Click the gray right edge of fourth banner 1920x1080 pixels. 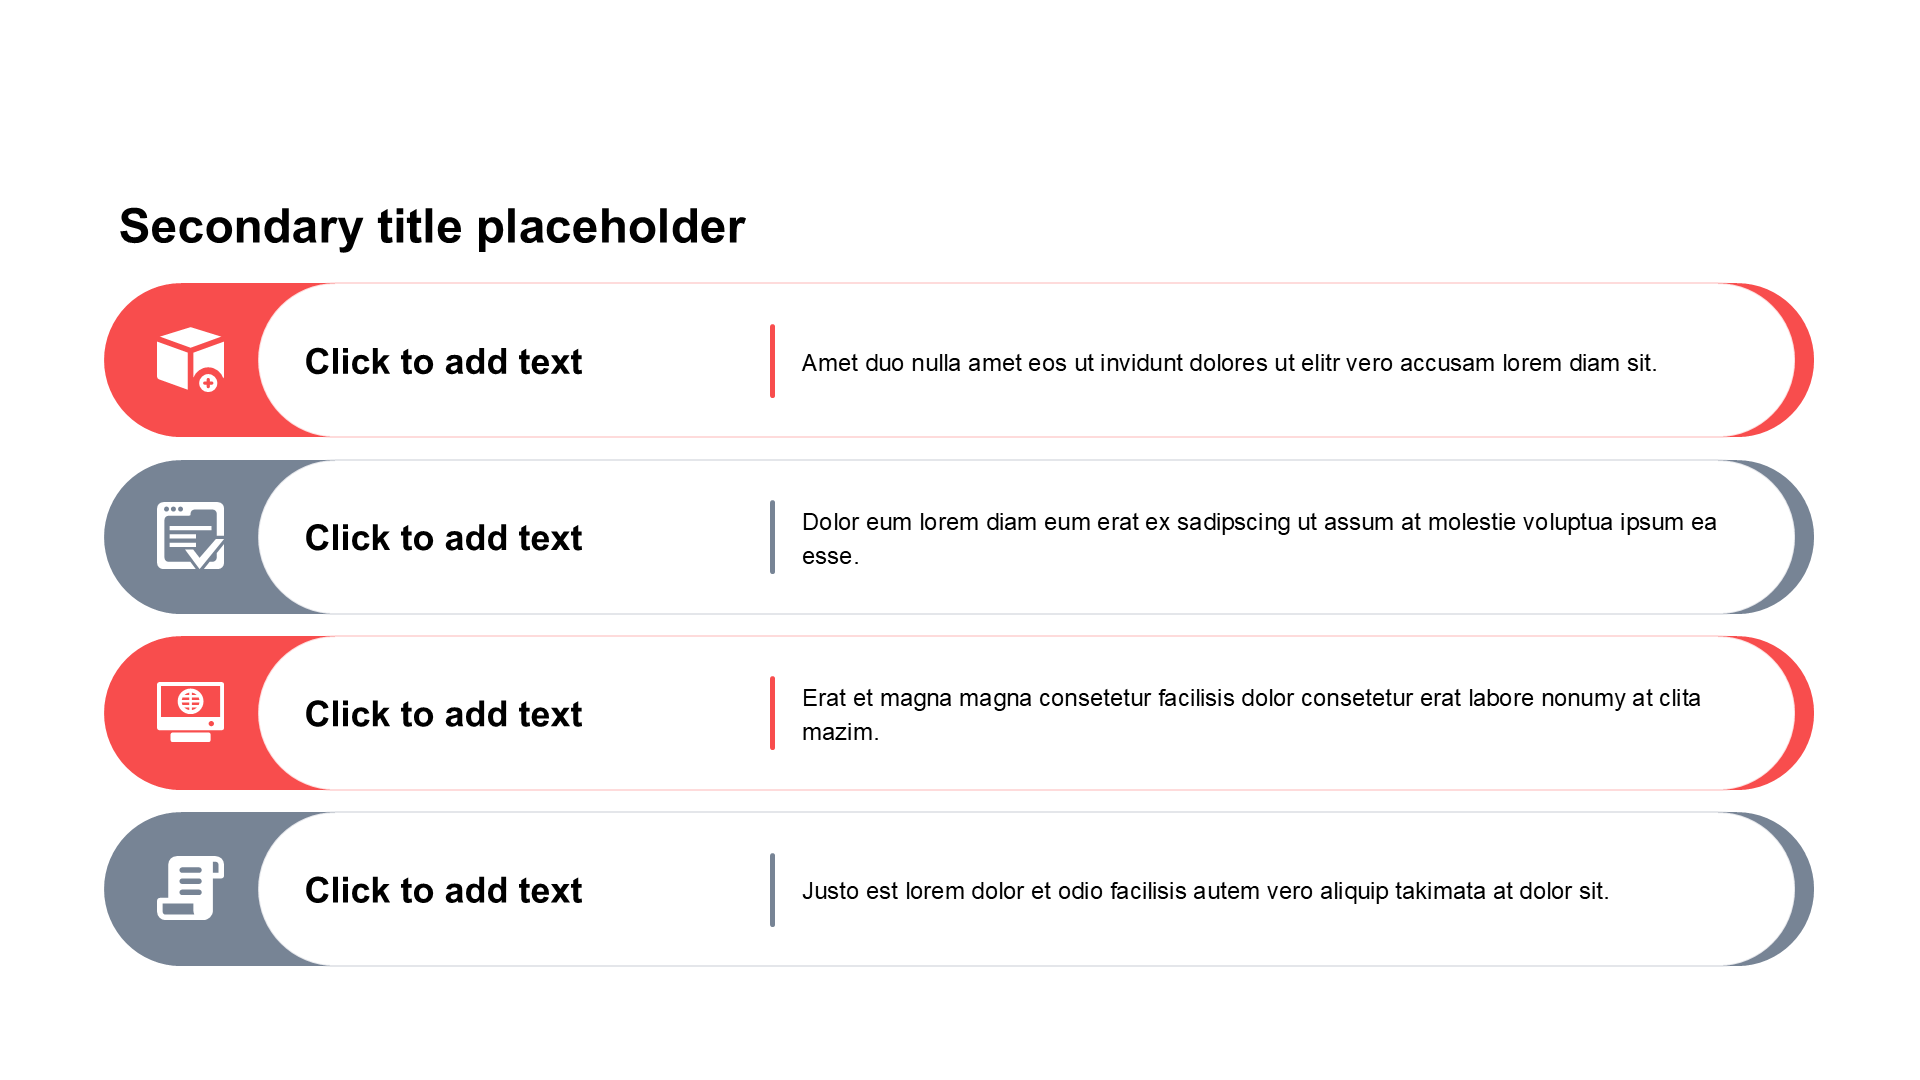(1803, 889)
